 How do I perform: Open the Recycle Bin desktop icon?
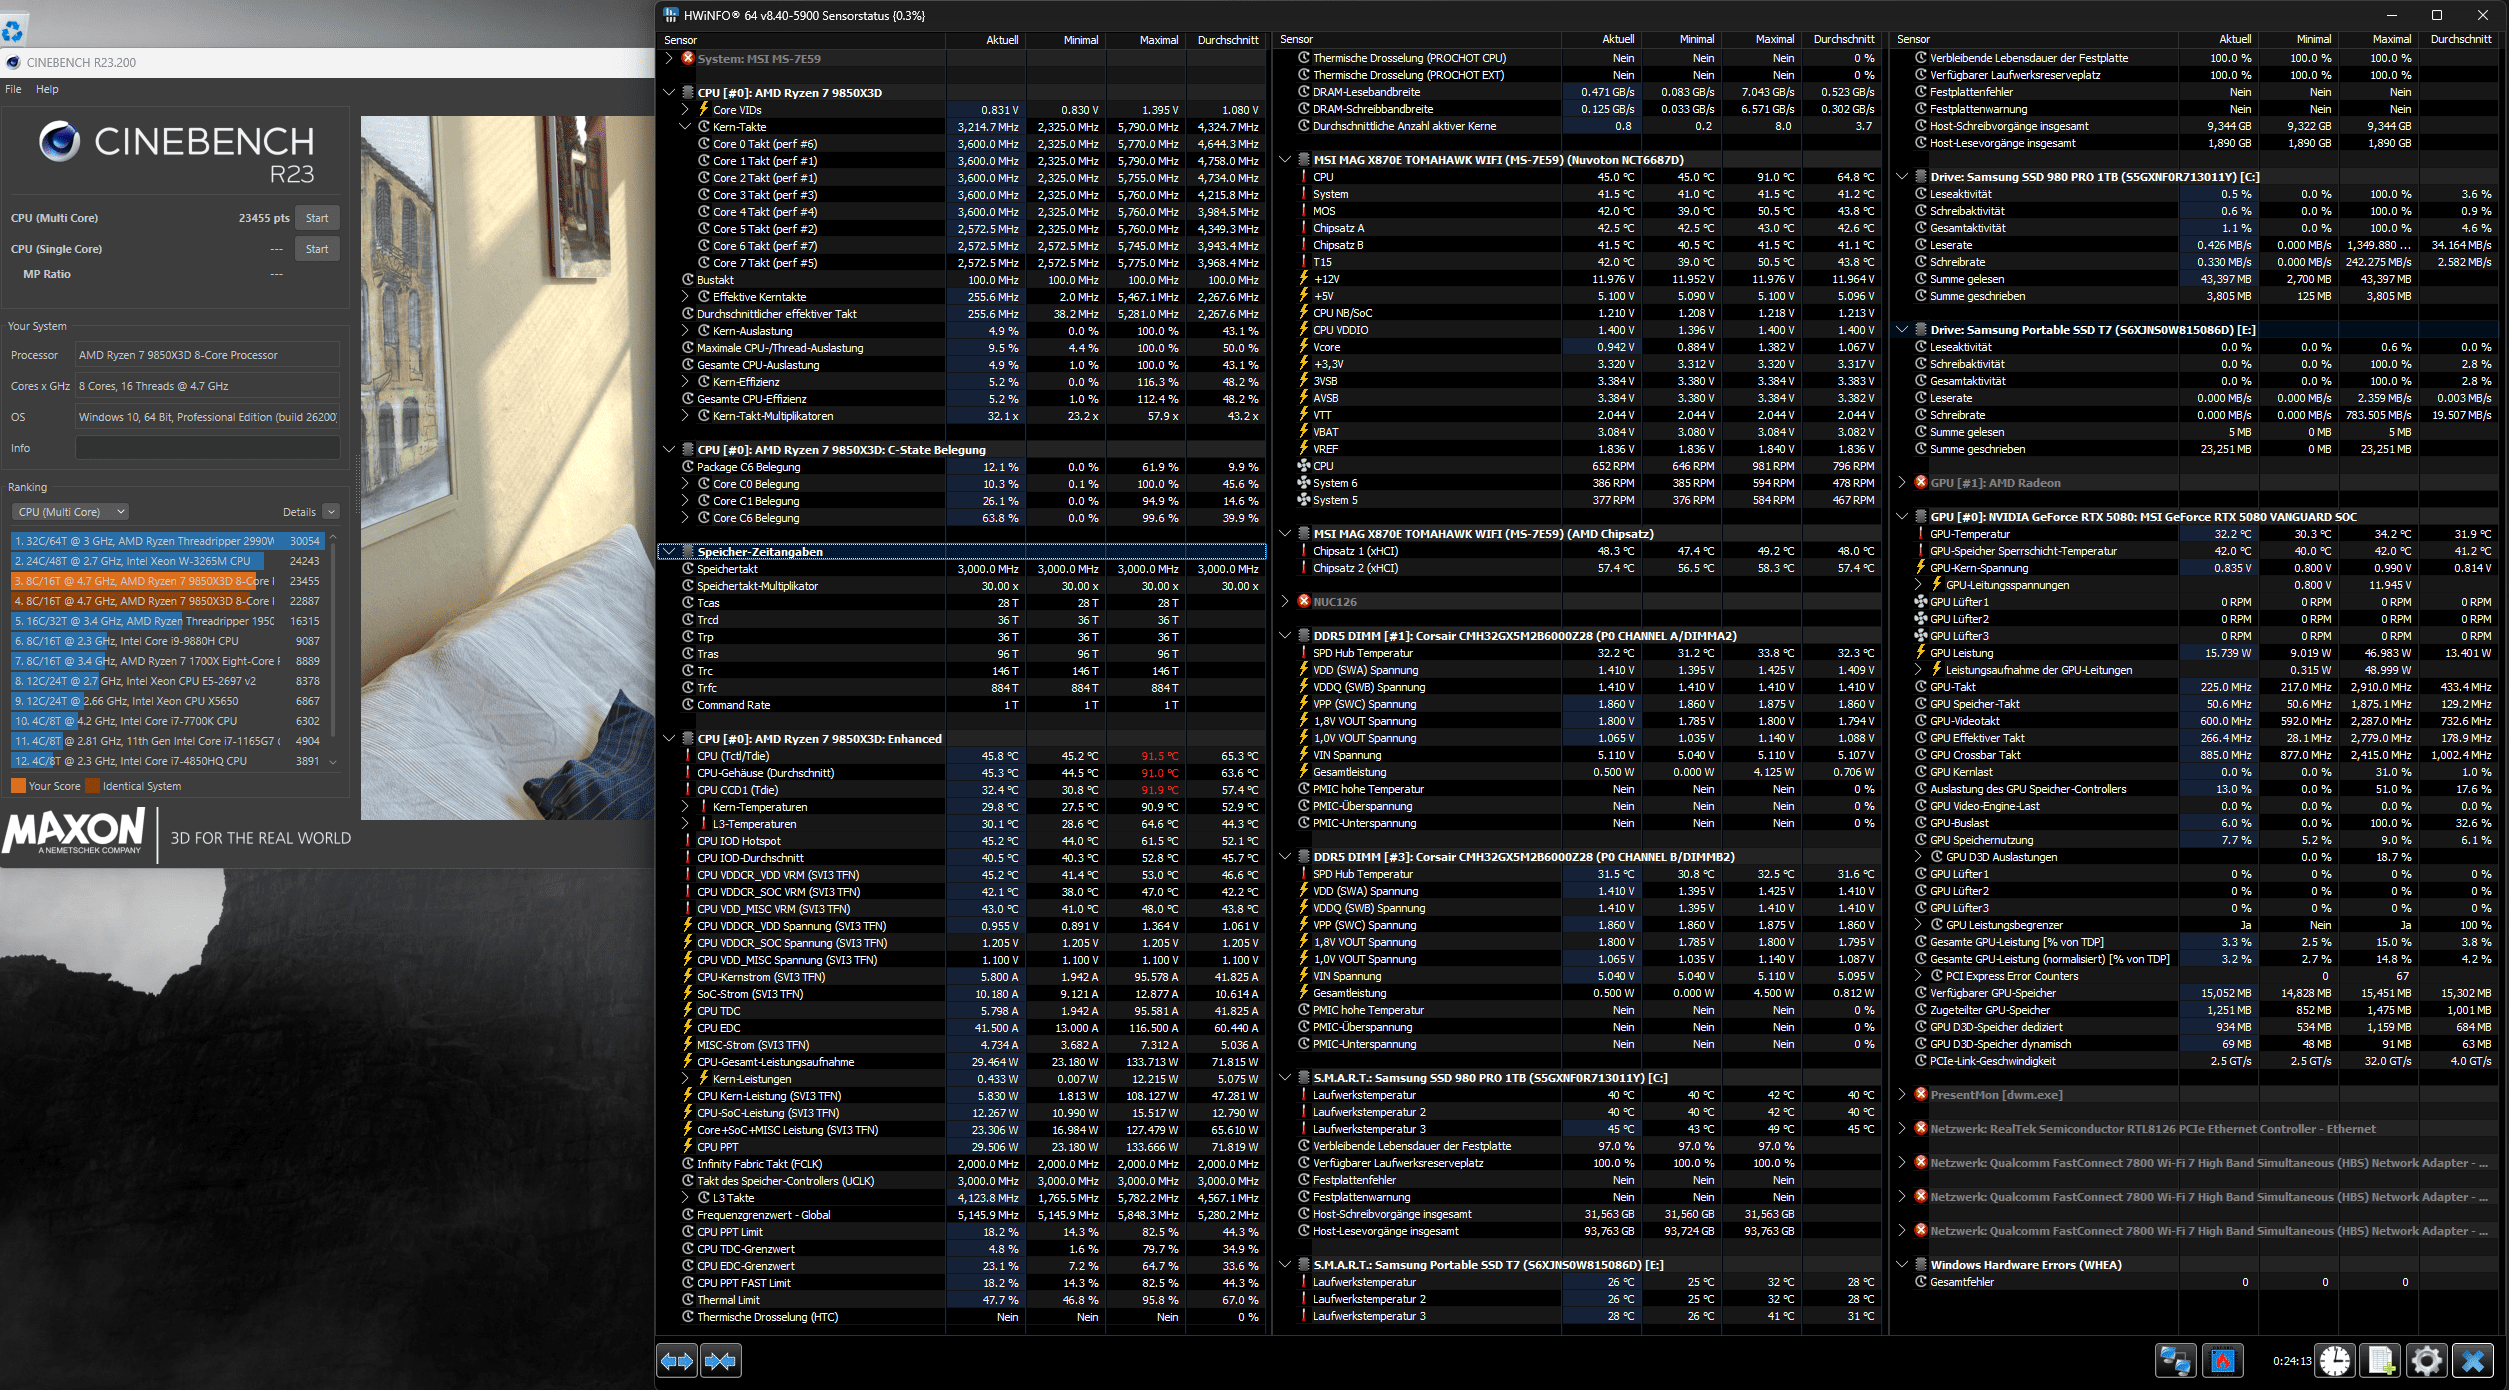tap(13, 30)
